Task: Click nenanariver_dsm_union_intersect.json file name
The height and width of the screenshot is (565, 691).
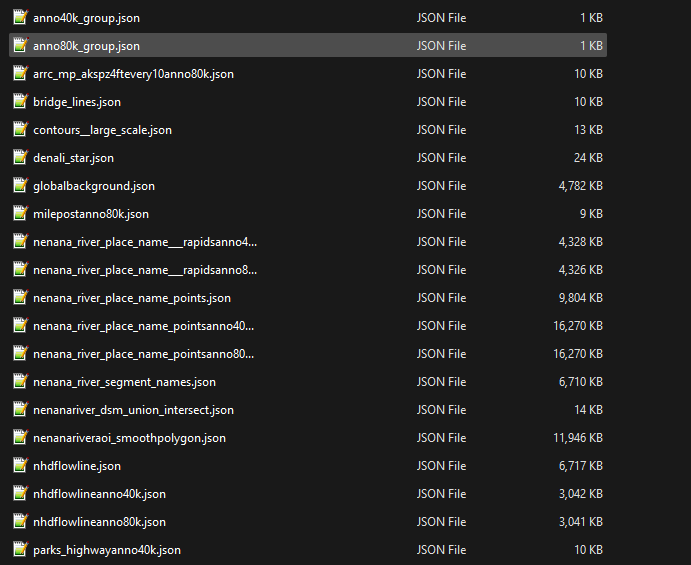Action: (x=133, y=410)
